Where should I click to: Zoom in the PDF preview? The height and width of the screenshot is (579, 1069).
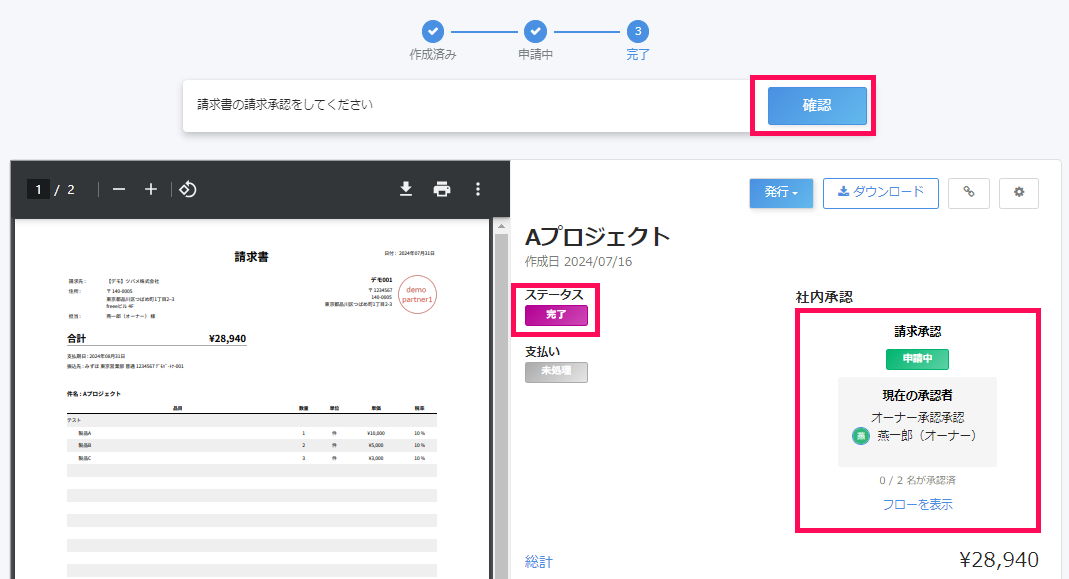[151, 189]
